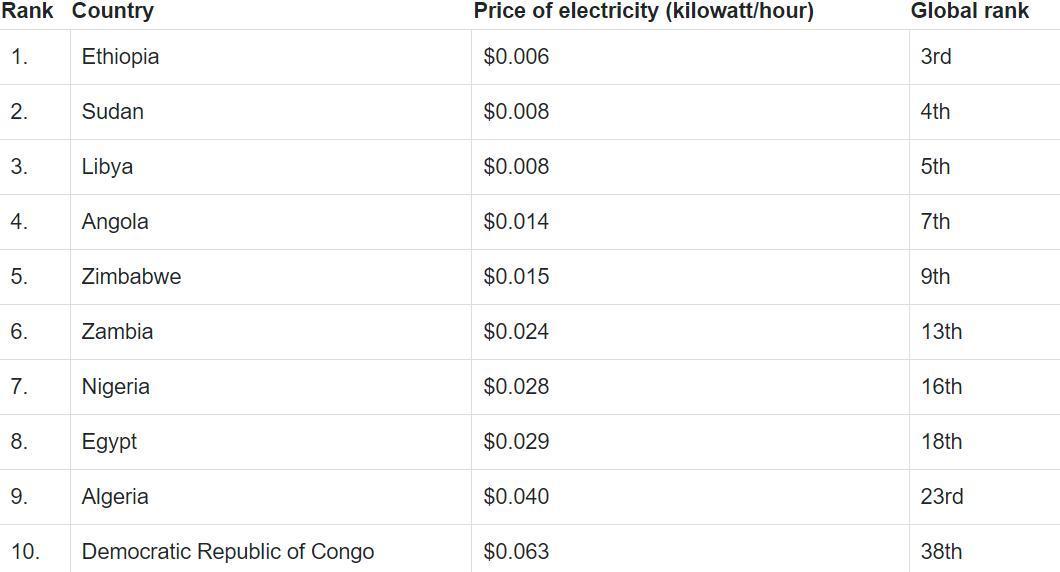
Task: Select the Angola country cell
Action: pos(115,222)
